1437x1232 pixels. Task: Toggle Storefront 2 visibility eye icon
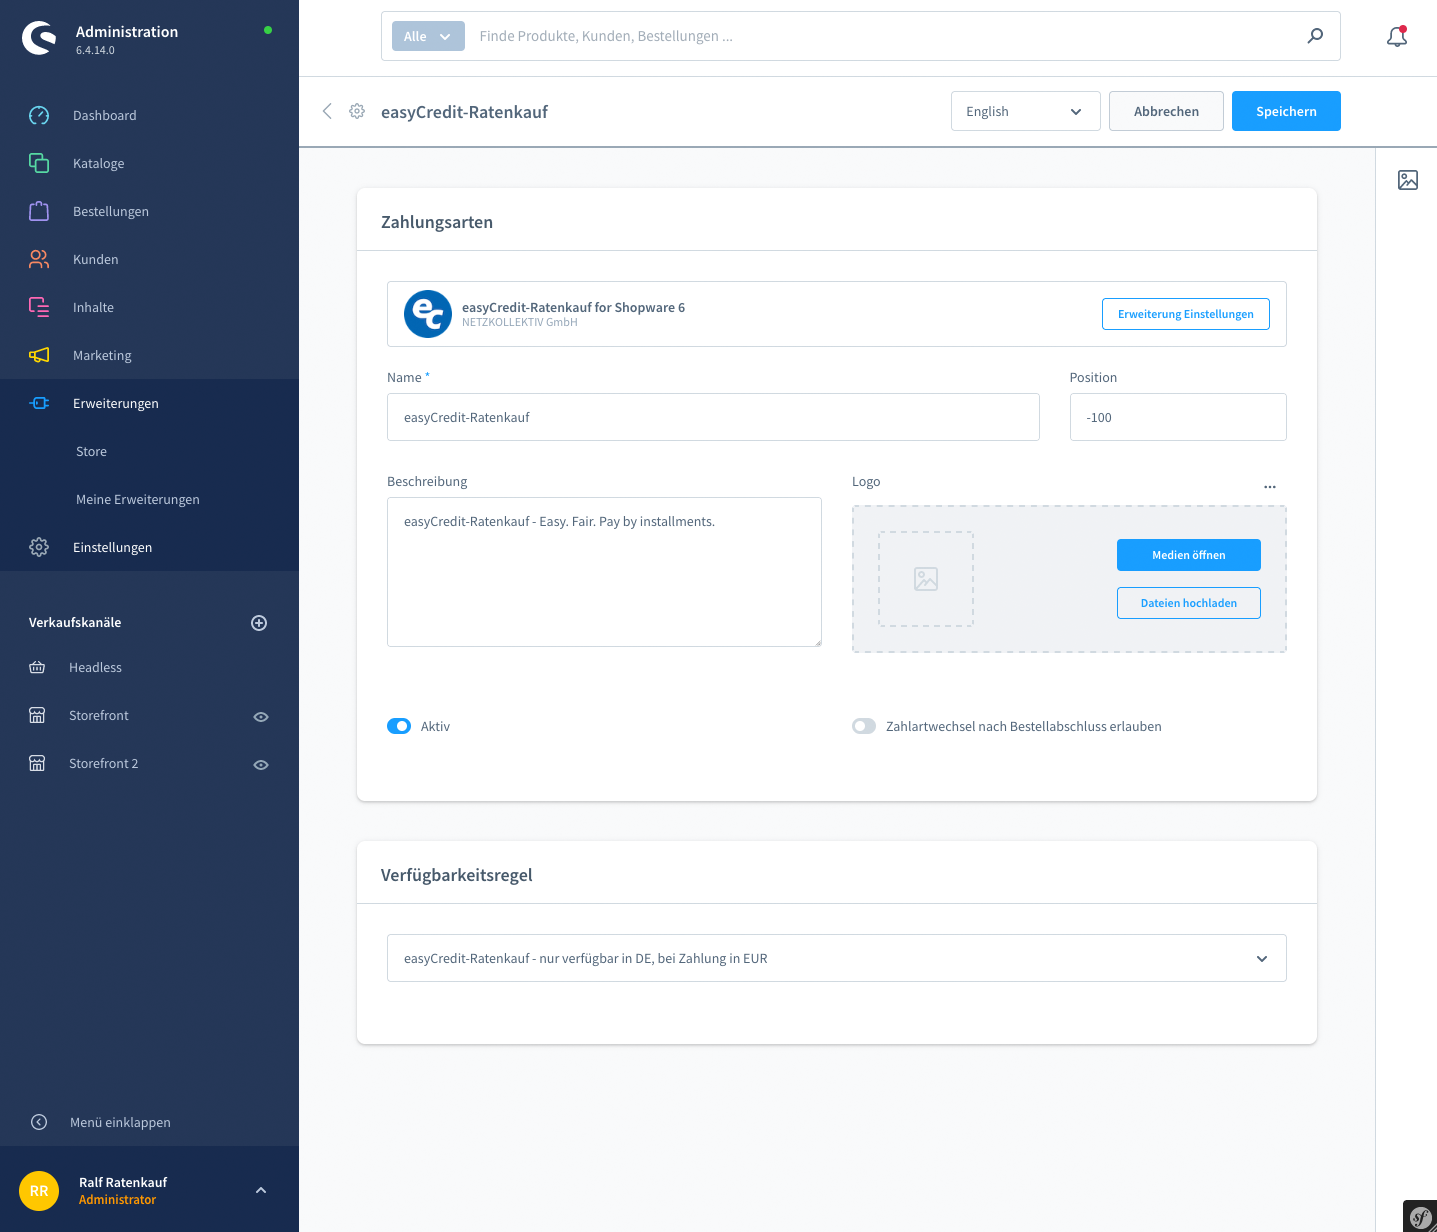point(261,765)
